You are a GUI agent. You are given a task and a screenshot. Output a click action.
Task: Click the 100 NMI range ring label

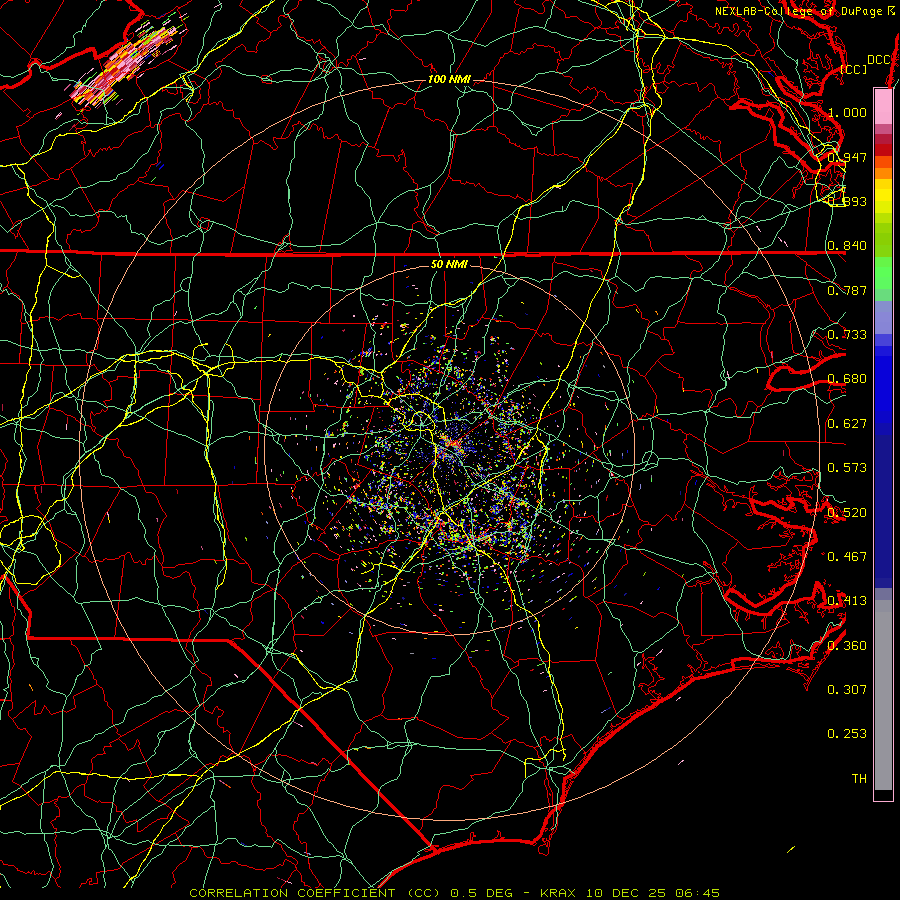point(449,79)
